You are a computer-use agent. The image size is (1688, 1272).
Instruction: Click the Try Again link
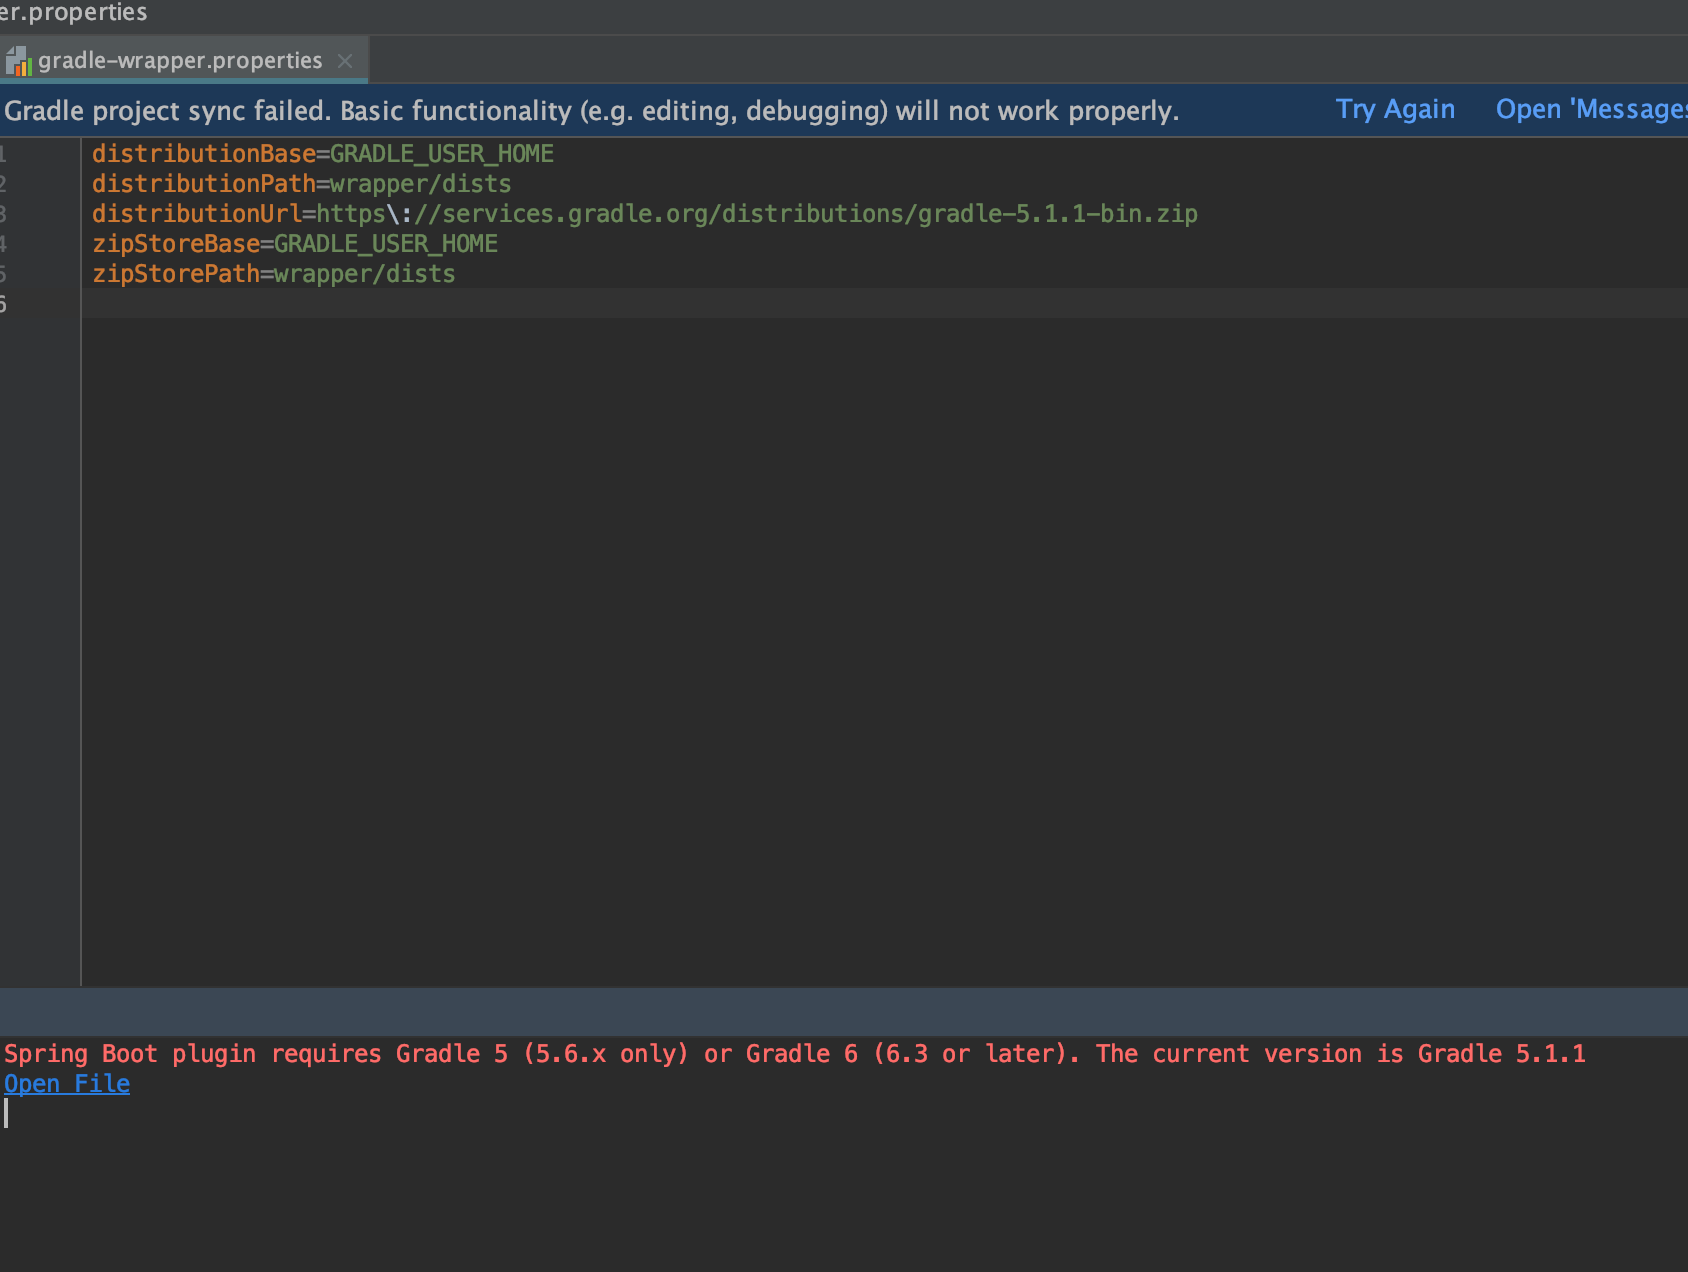point(1395,110)
